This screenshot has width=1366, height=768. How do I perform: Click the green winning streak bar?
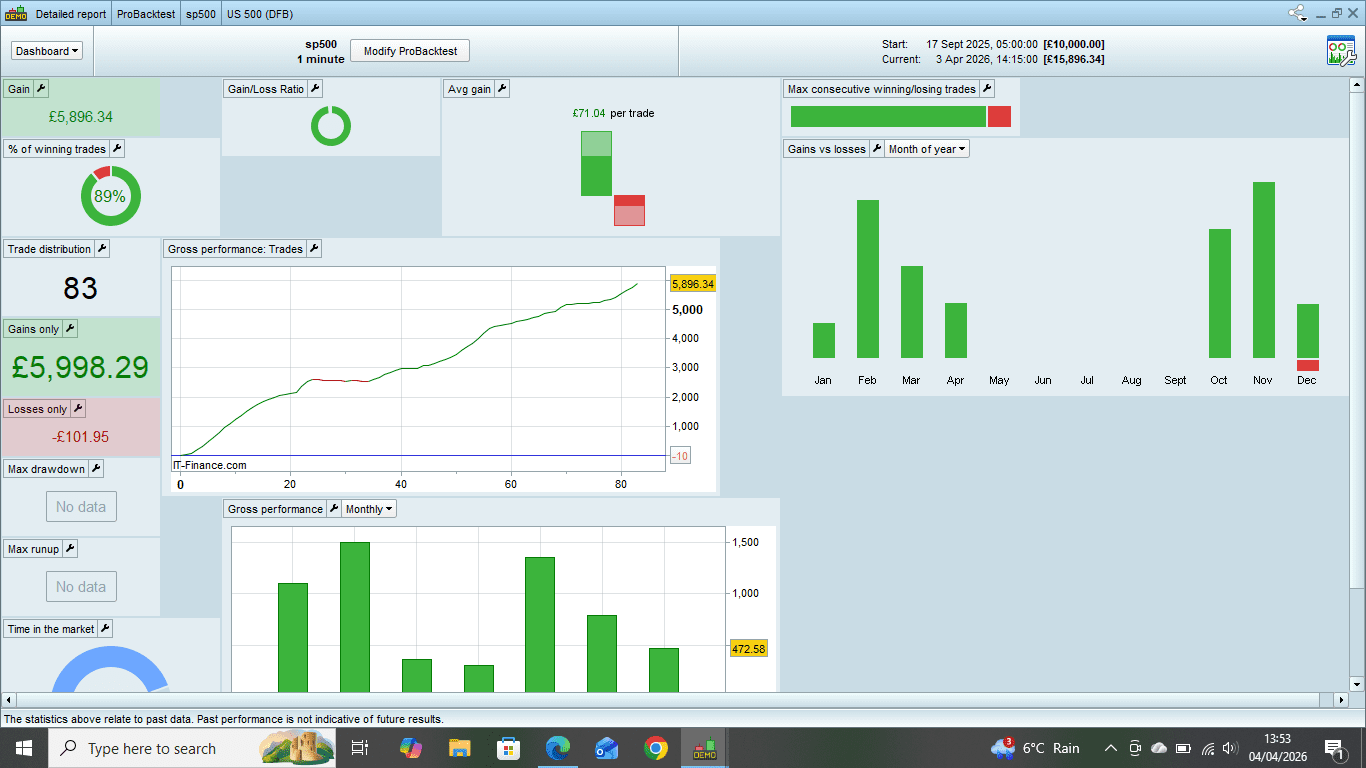pyautogui.click(x=888, y=116)
